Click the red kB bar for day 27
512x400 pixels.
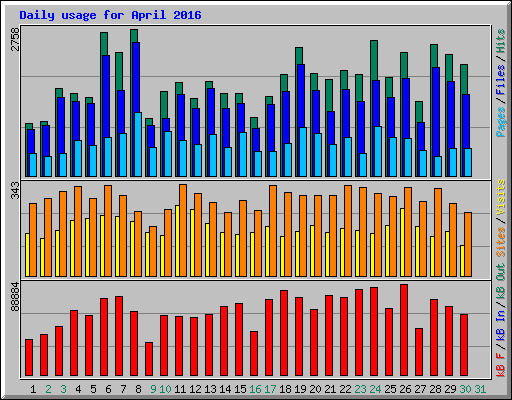[x=419, y=352]
